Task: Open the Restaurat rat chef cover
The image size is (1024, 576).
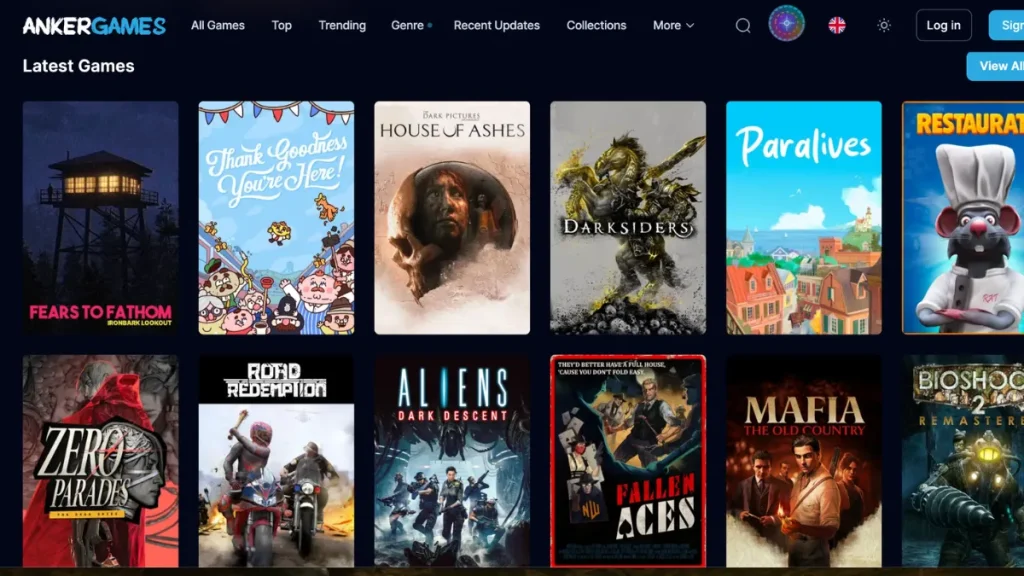Action: 963,217
